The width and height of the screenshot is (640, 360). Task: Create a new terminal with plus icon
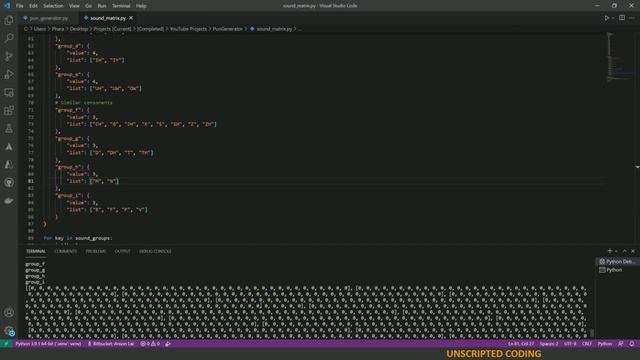point(609,251)
